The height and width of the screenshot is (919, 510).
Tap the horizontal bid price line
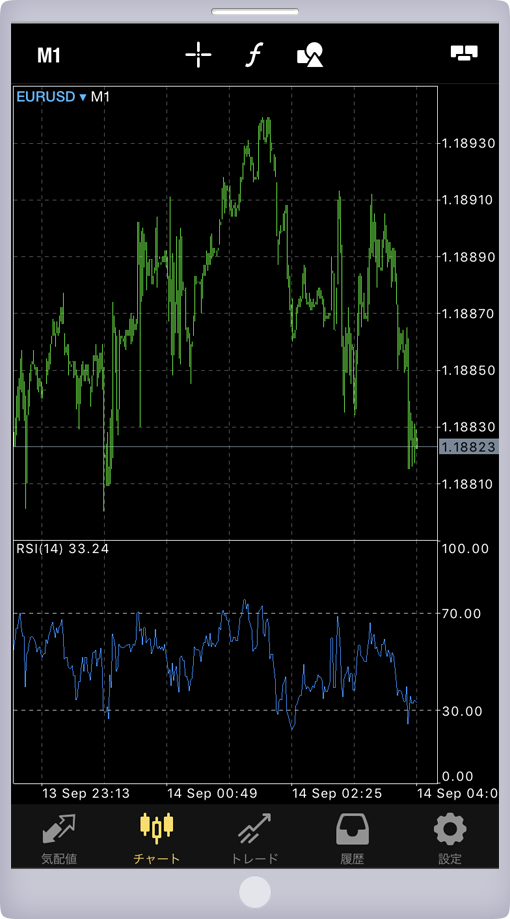(225, 447)
